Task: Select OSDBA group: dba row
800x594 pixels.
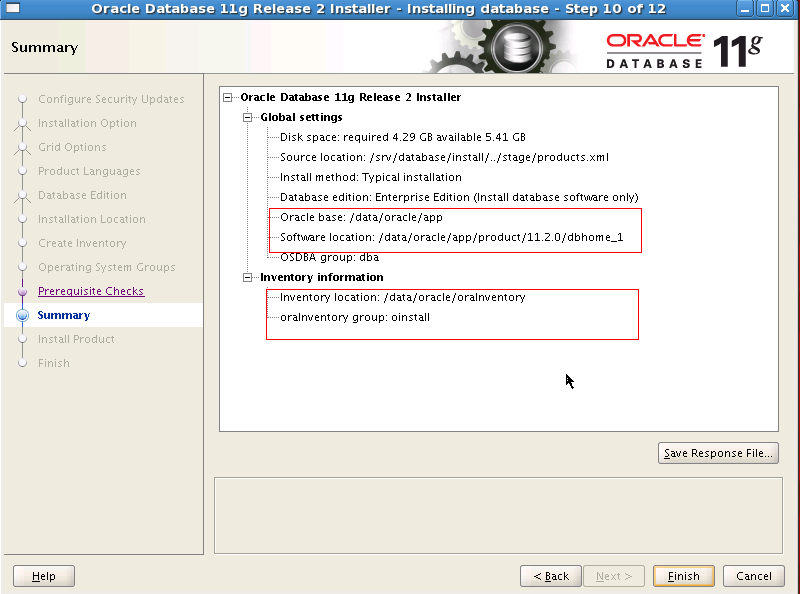Action: tap(329, 257)
